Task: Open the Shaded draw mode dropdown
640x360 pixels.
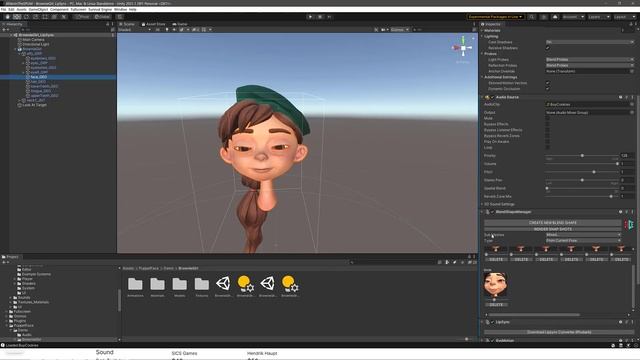Action: [x=134, y=29]
